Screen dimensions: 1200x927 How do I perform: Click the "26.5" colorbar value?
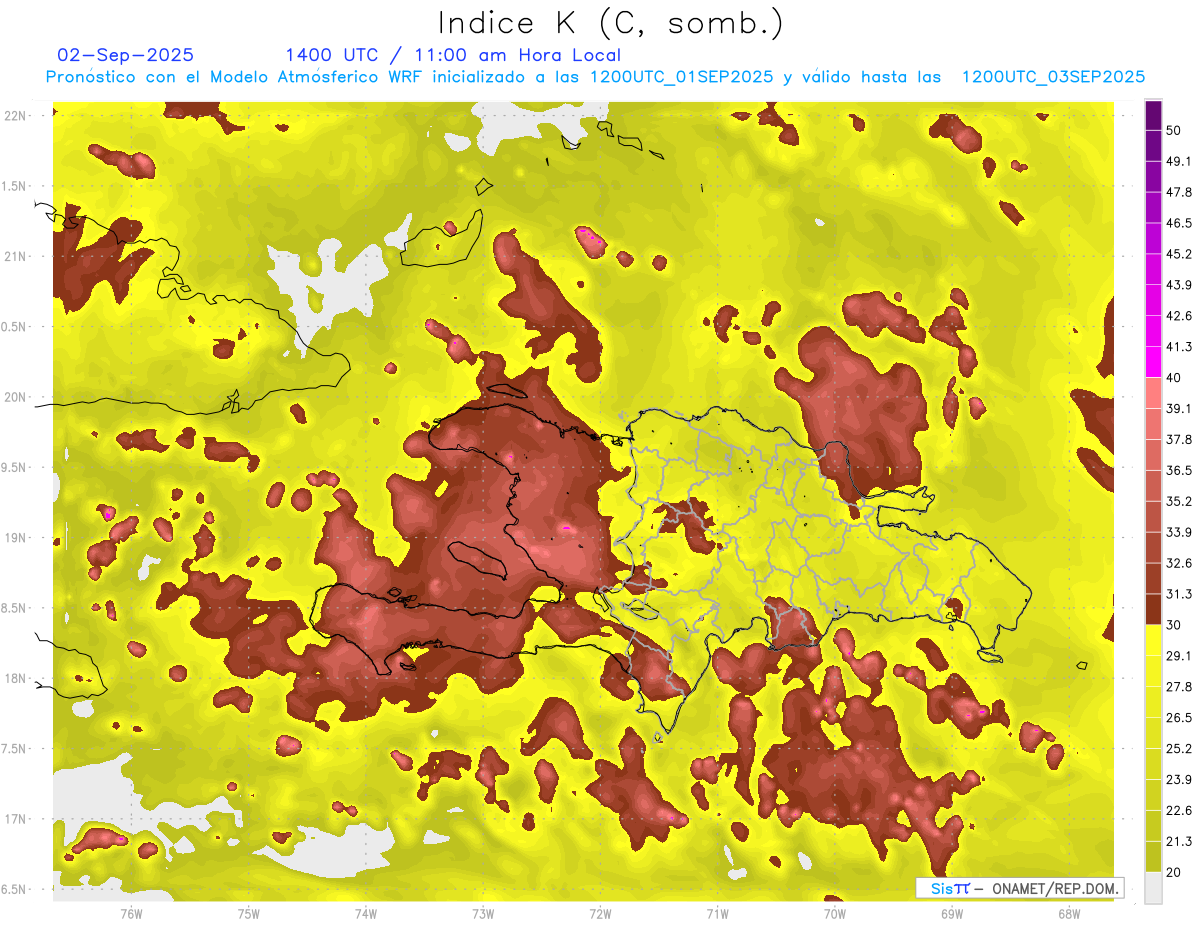pos(1178,718)
